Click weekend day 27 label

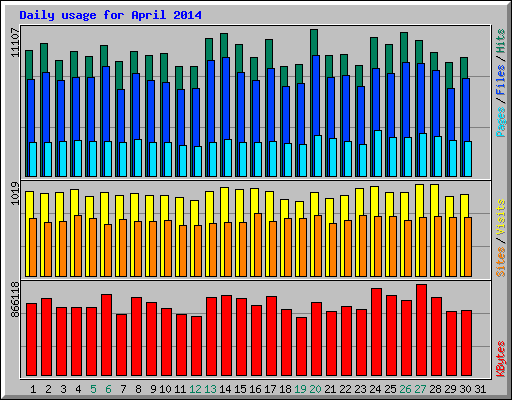420,389
